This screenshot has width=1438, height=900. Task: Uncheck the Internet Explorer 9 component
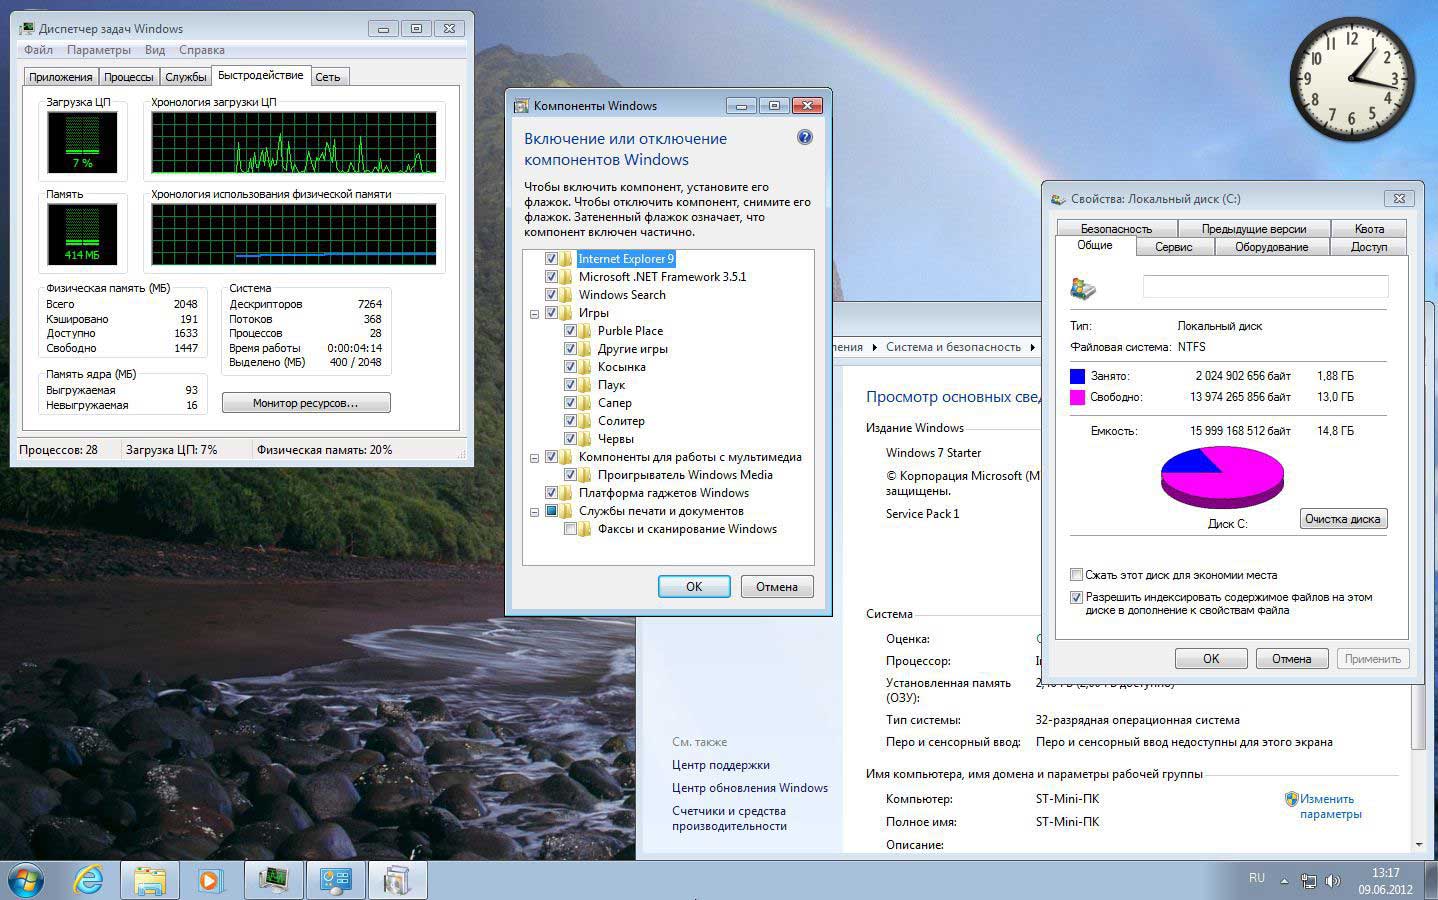[551, 259]
